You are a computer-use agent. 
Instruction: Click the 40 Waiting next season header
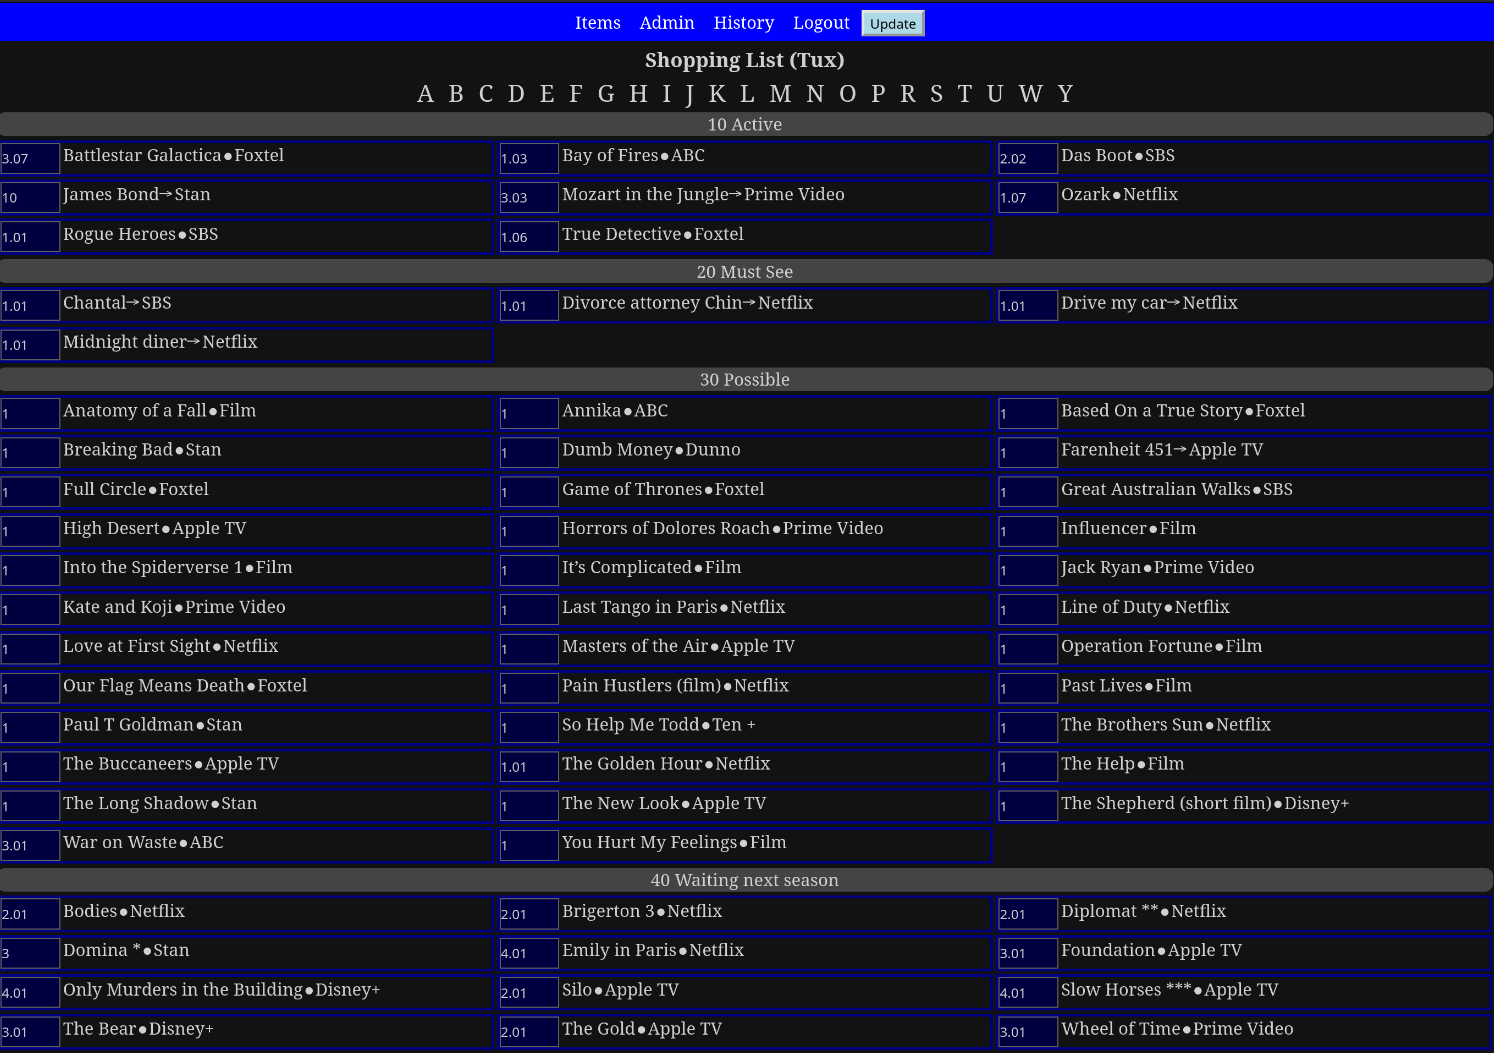coord(746,880)
